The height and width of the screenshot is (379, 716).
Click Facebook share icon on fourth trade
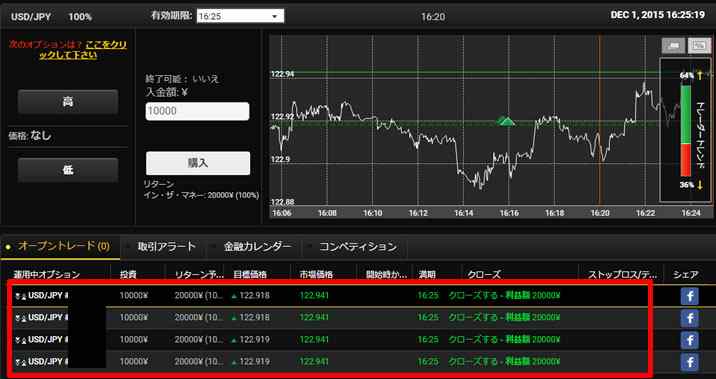(x=690, y=362)
